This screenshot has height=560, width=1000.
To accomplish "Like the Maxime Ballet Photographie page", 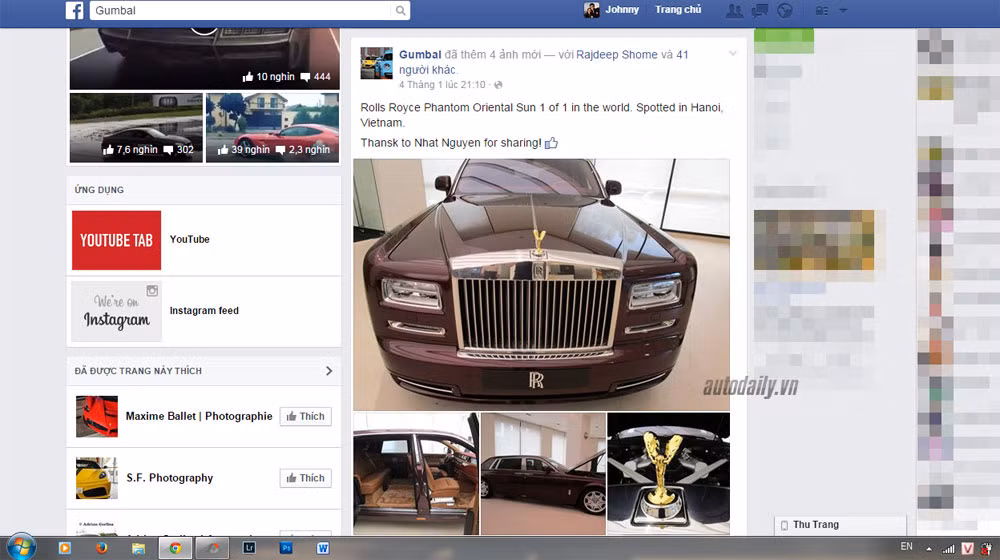I will click(x=305, y=416).
